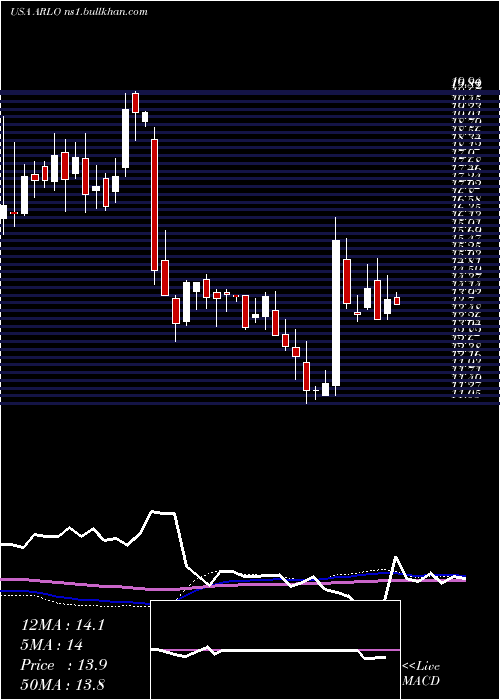Viewport: 500px width, 700px height.
Task: Click the last small red candle at the right
Action: point(397,300)
